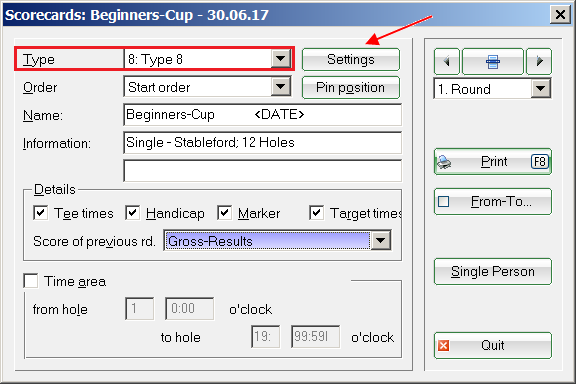Uncheck the Handicap checkbox
The image size is (576, 384).
[x=132, y=213]
